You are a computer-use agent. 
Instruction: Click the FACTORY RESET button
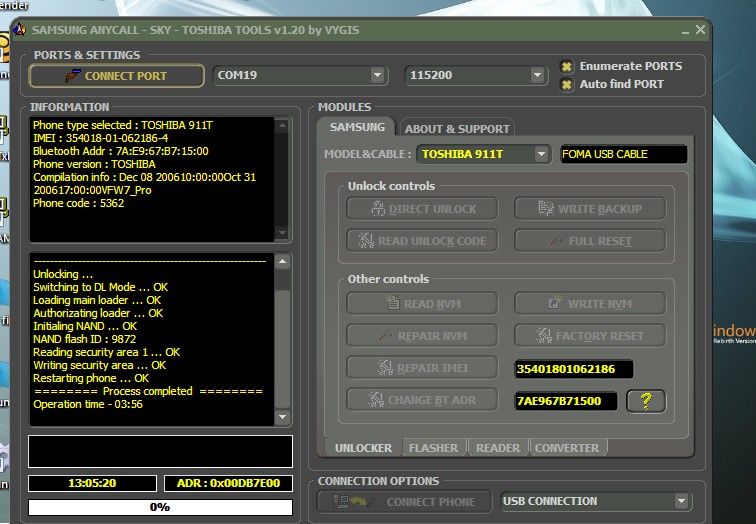[590, 336]
